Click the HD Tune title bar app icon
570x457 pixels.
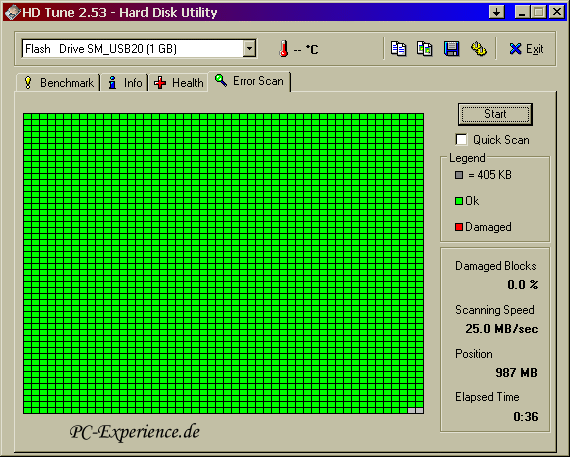12,12
